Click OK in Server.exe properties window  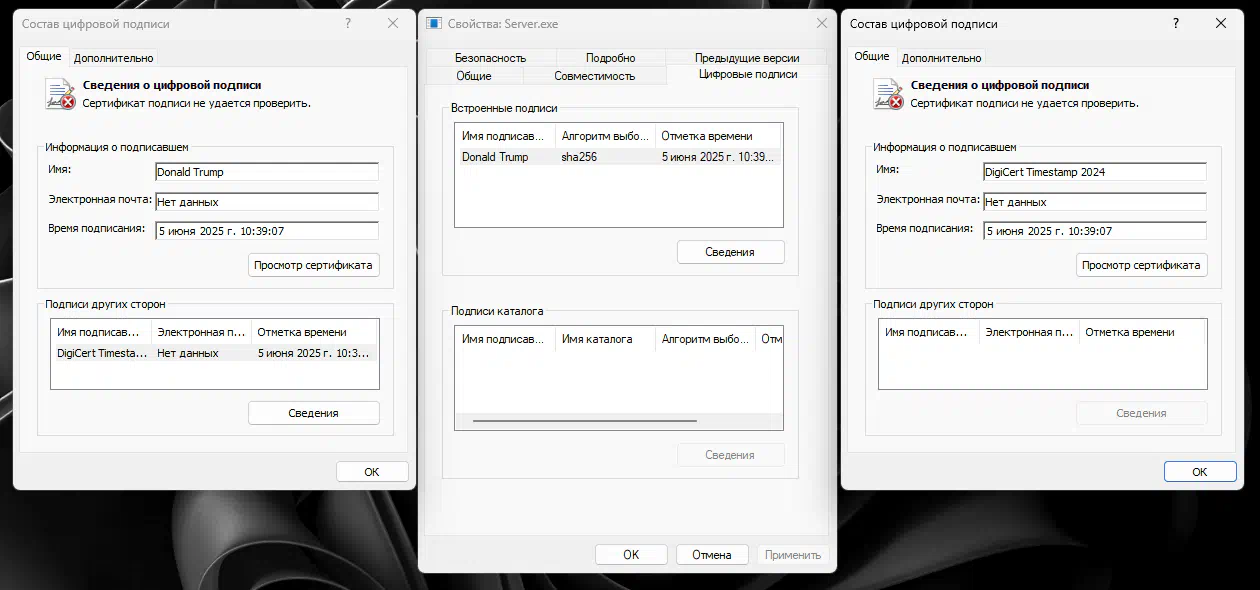coord(631,555)
